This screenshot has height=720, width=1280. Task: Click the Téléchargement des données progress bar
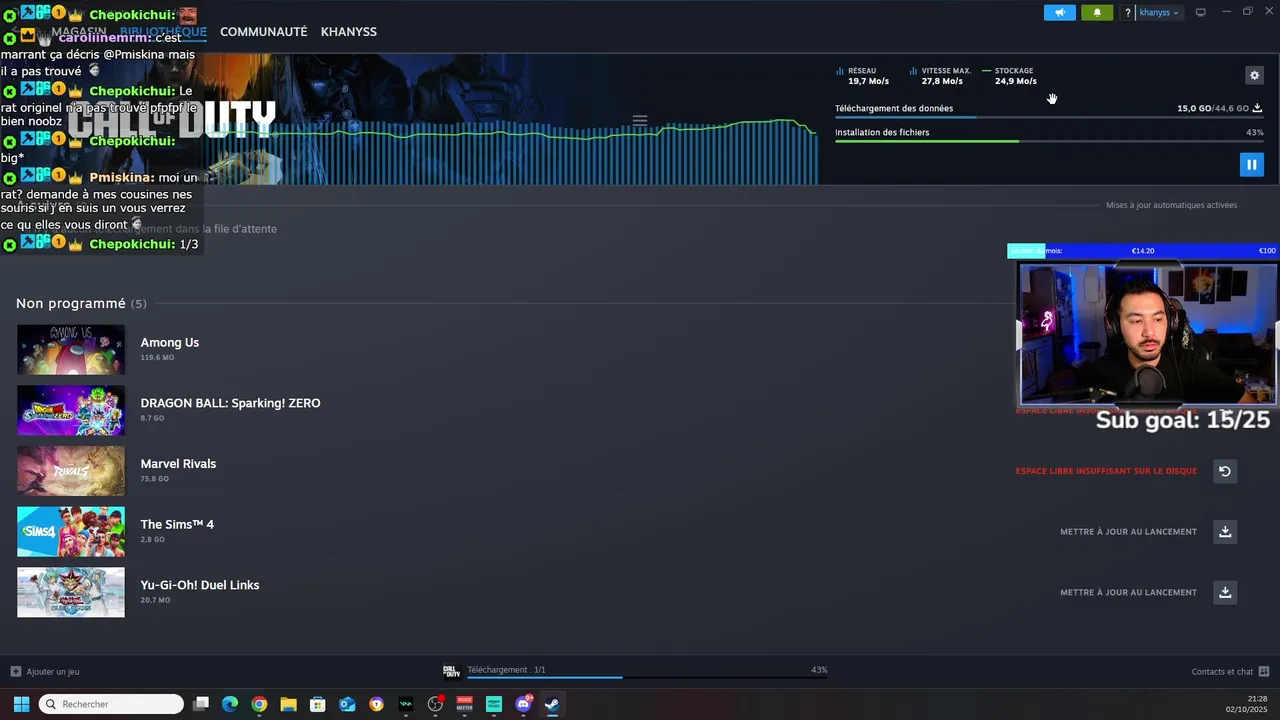click(1049, 118)
